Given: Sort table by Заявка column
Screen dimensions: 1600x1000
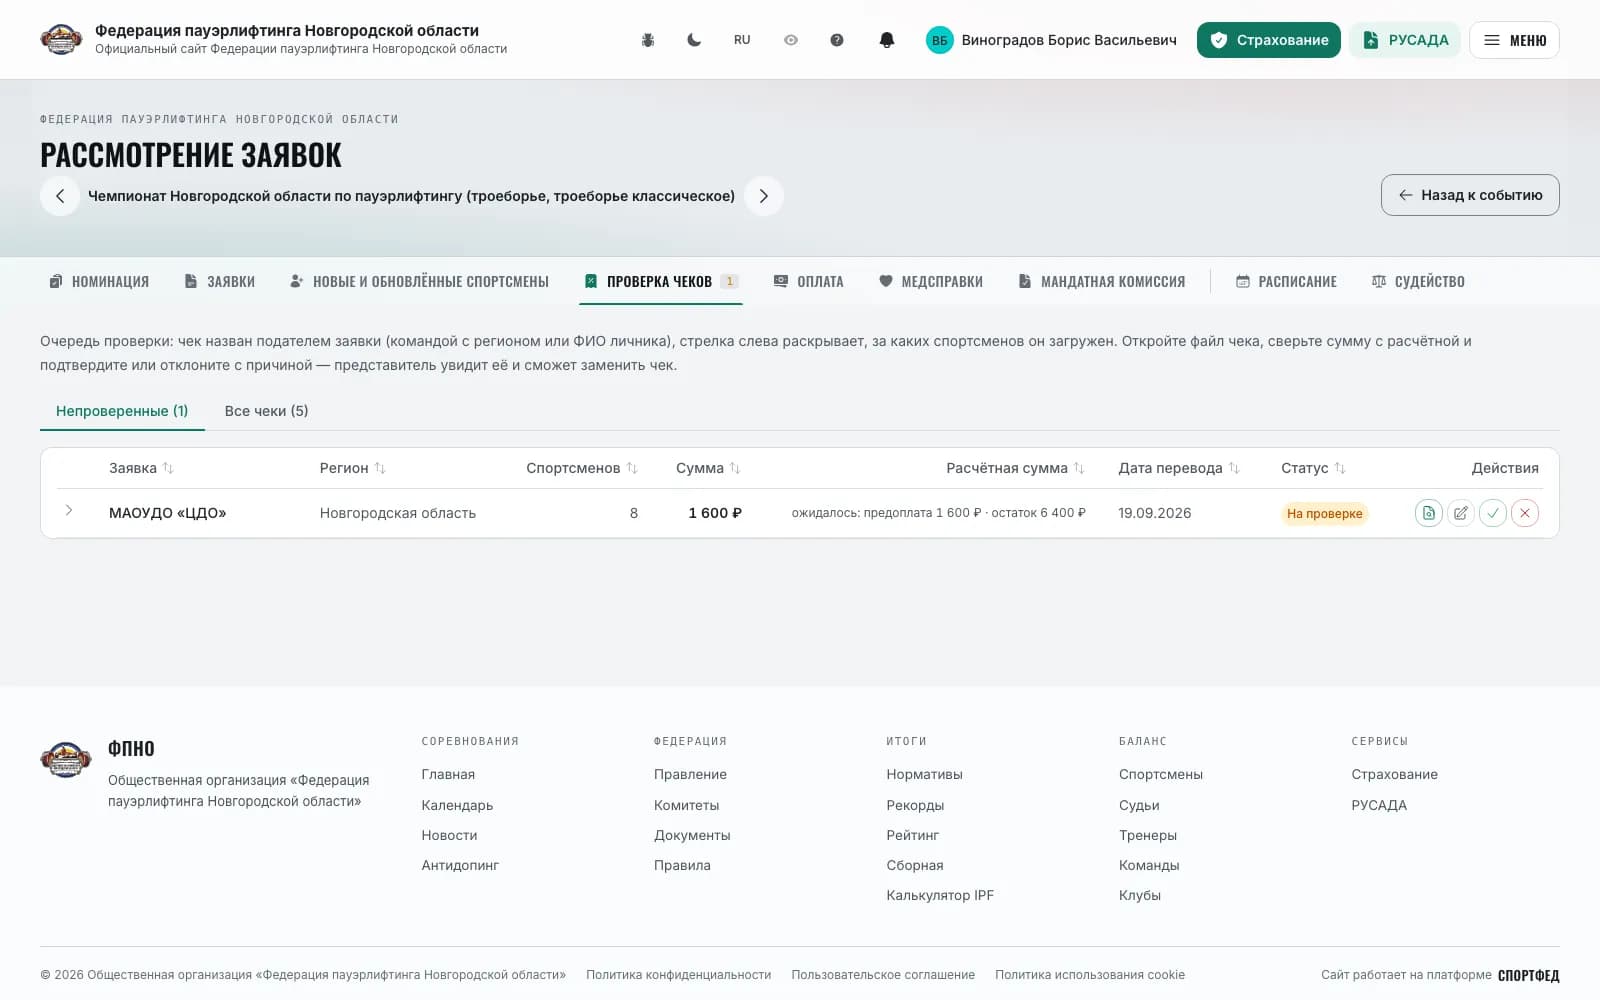Looking at the screenshot, I should coord(141,468).
